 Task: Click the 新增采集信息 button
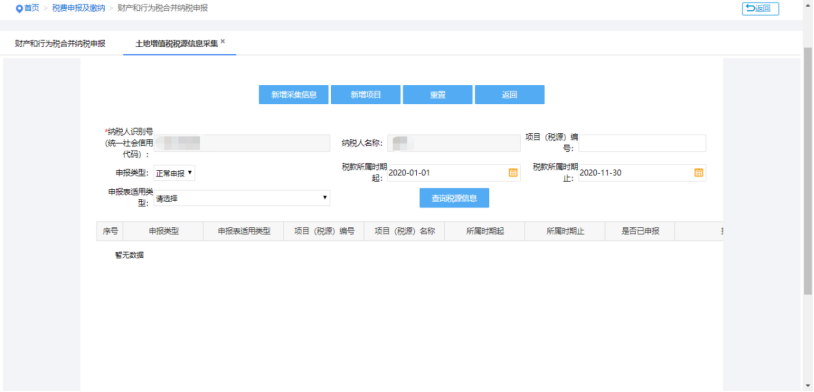click(294, 94)
